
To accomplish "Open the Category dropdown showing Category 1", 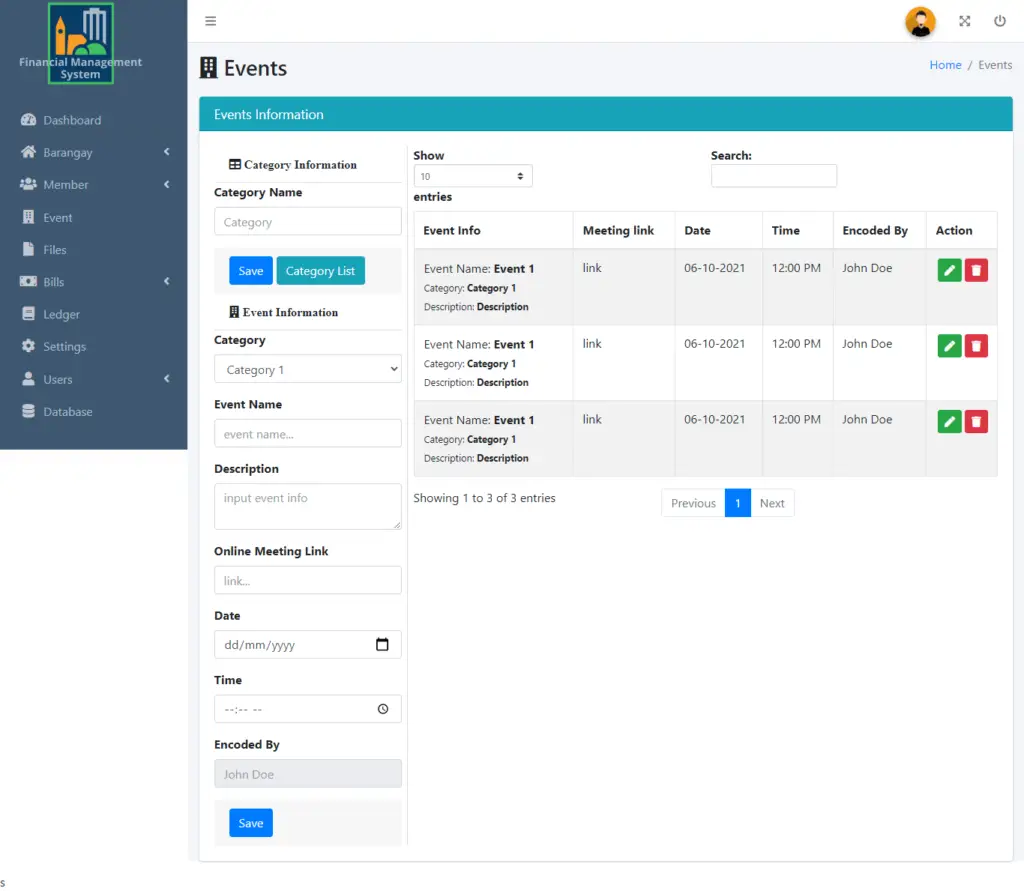I will (307, 368).
